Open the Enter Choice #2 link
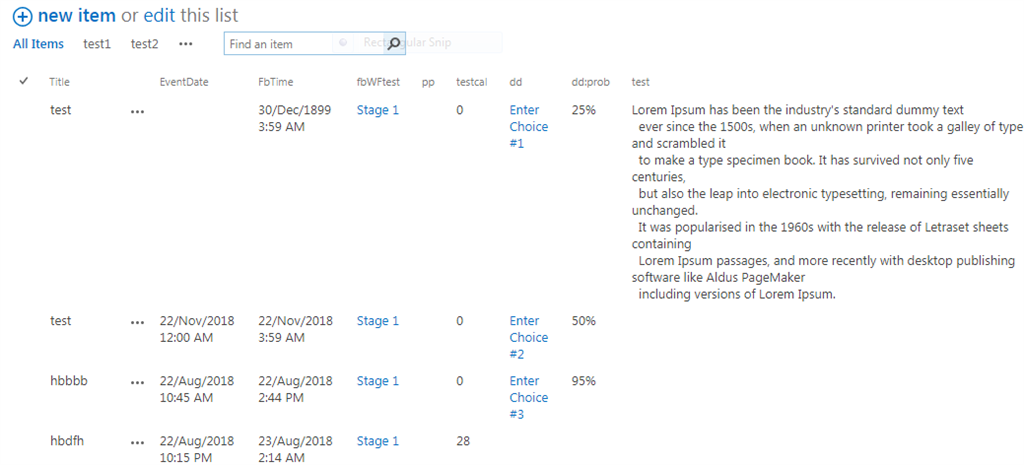The width and height of the screenshot is (1024, 465). (x=528, y=337)
